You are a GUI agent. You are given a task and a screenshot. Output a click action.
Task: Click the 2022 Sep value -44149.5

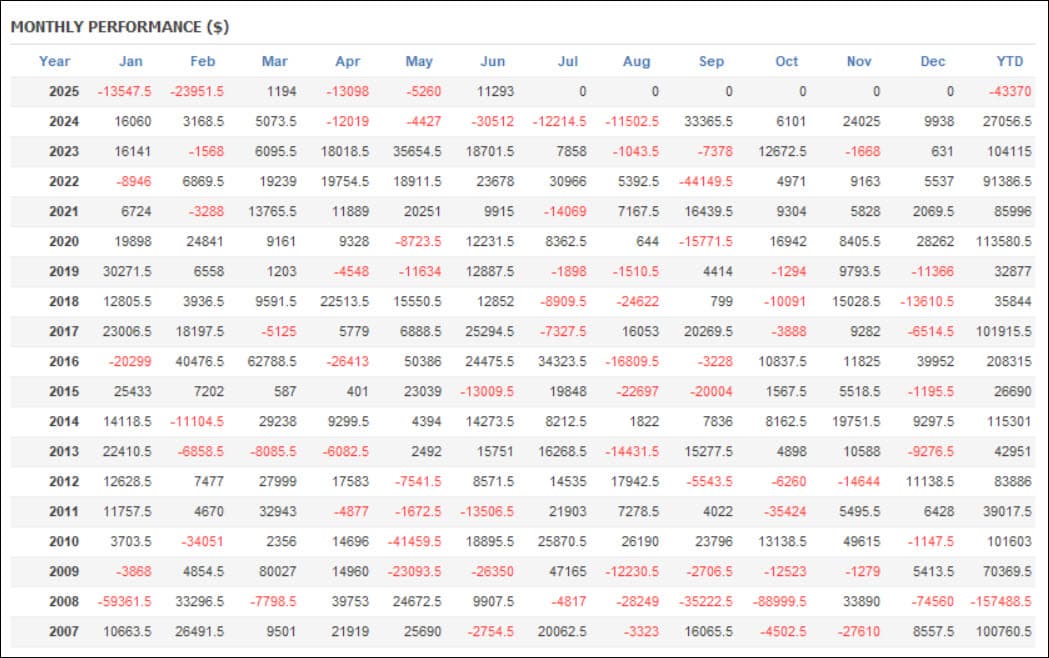click(x=706, y=182)
